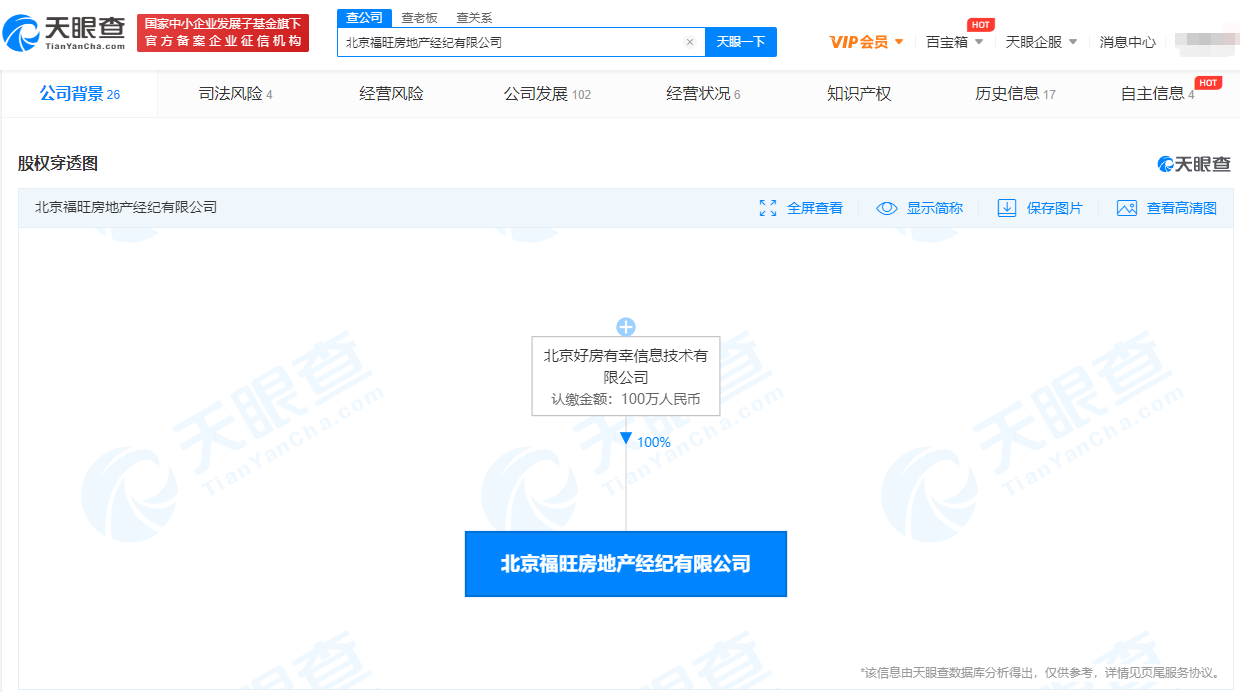Select the 北京好房有幸信息技术有限公司 shareholder node
Screen dimensions: 1240x692
tap(626, 376)
